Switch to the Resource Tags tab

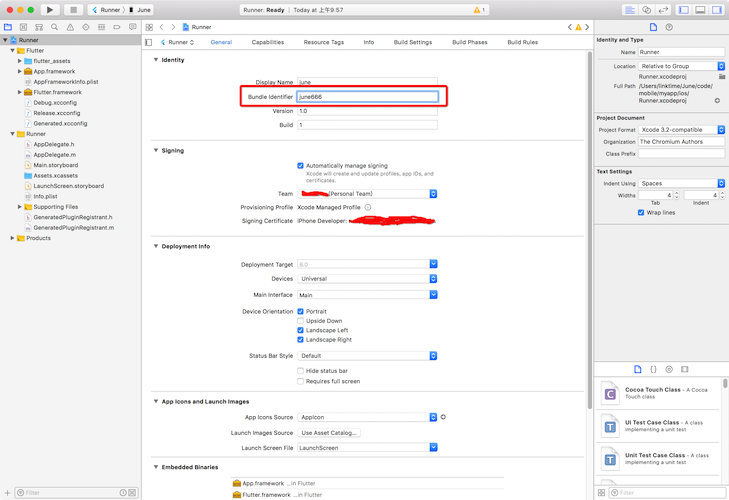[x=324, y=42]
